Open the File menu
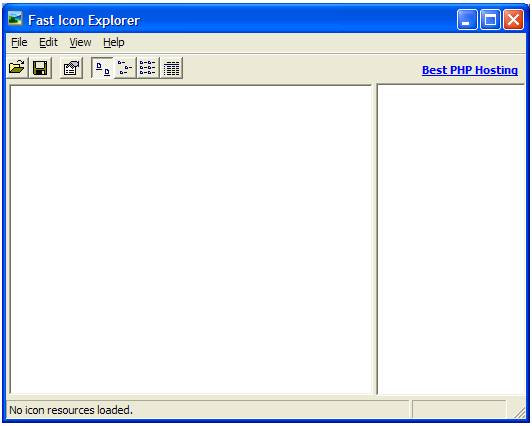 [19, 42]
